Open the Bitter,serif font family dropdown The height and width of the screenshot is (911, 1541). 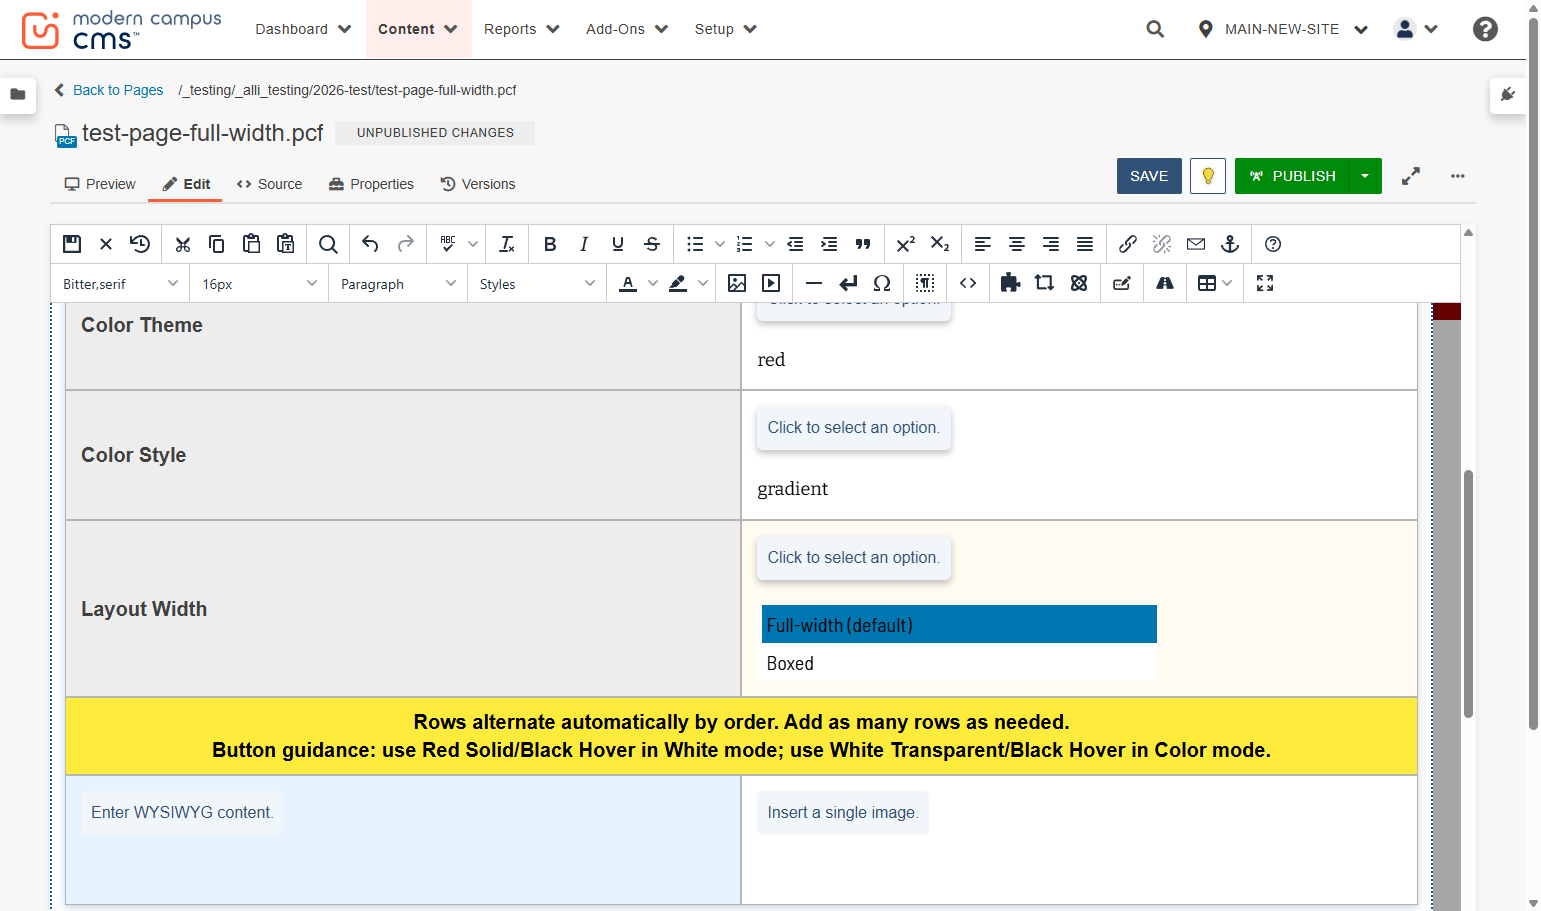click(120, 284)
